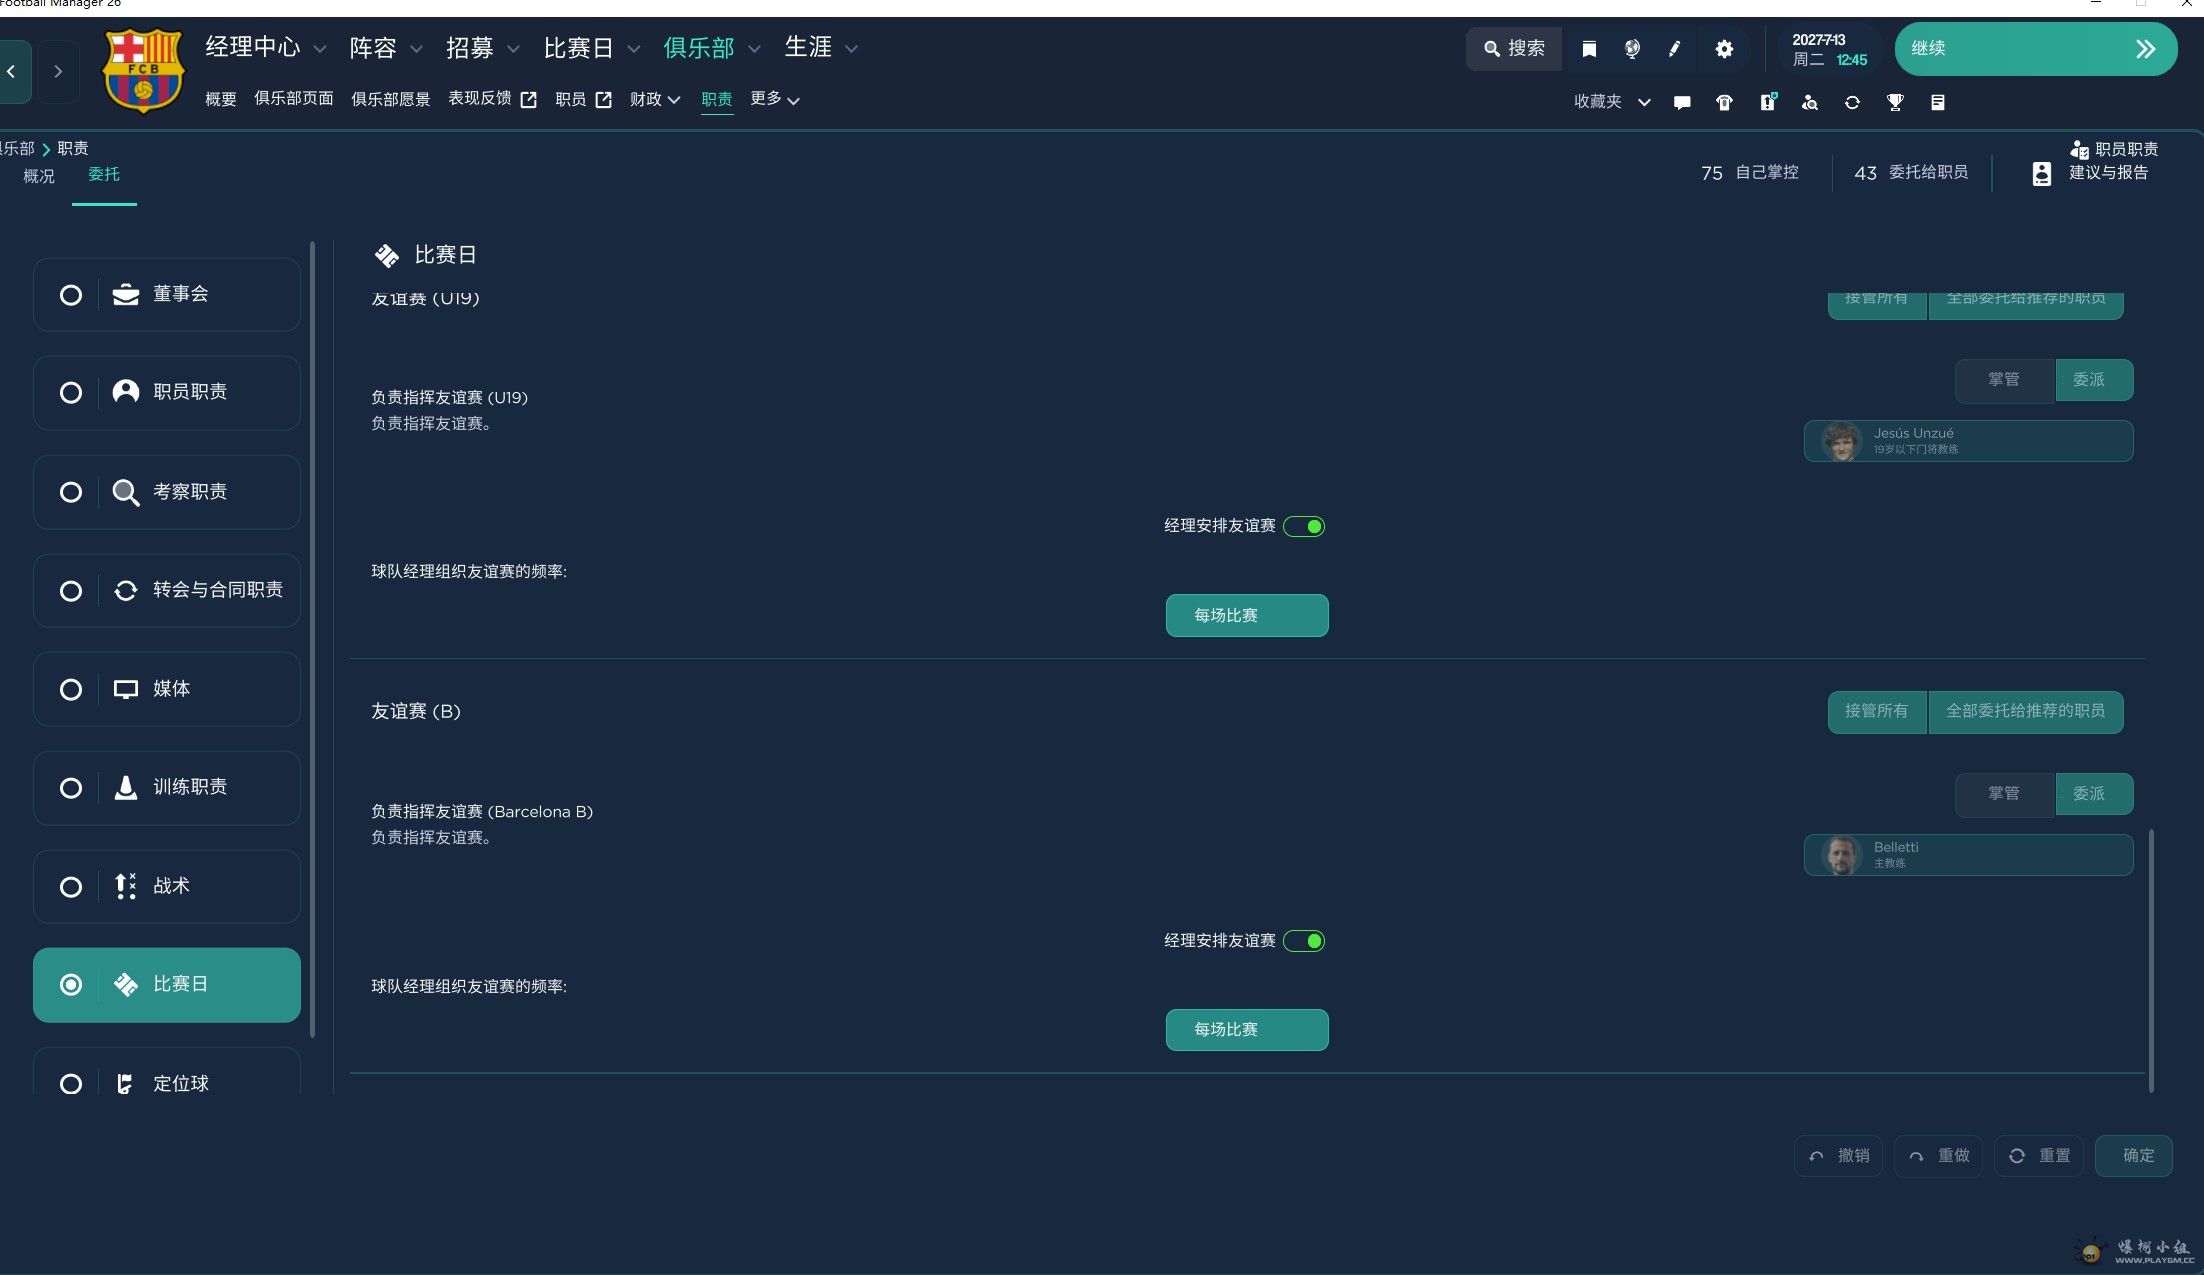Open the 俱乐部愿景 submenu item

tap(391, 99)
